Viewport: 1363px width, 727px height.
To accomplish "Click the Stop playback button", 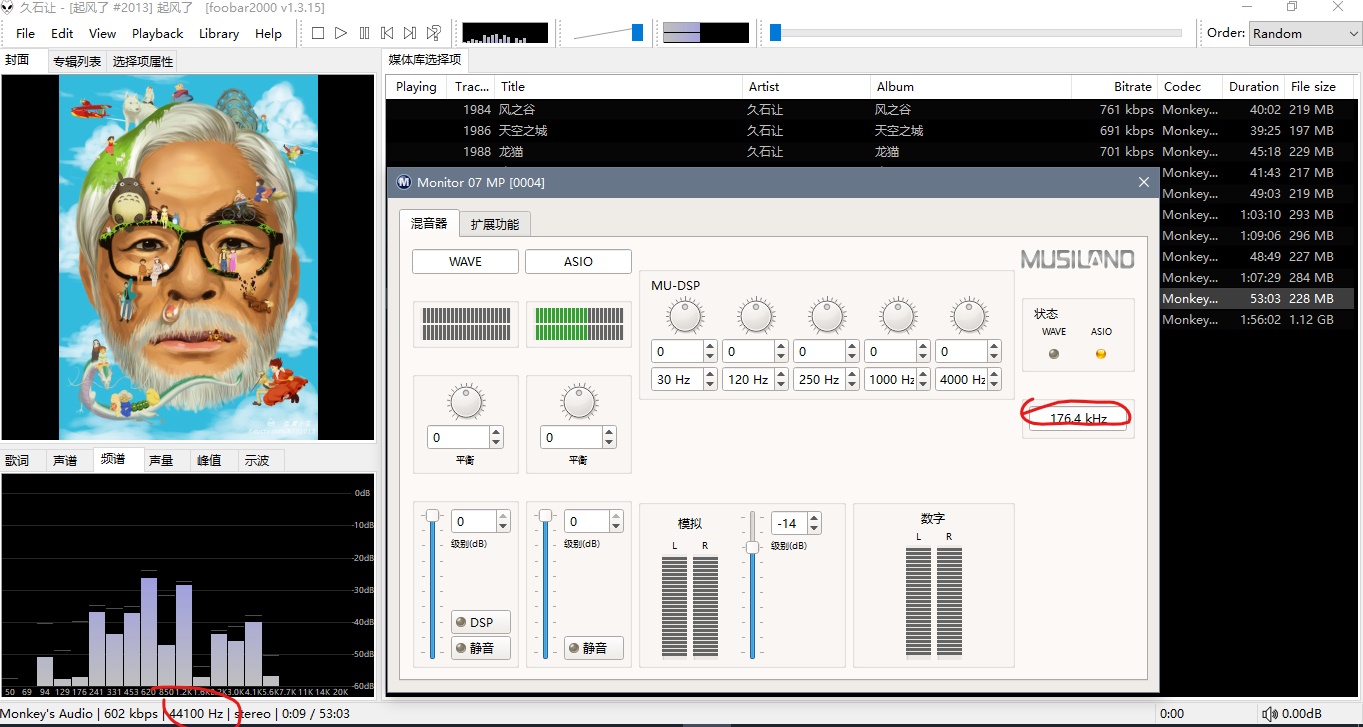I will (x=318, y=33).
